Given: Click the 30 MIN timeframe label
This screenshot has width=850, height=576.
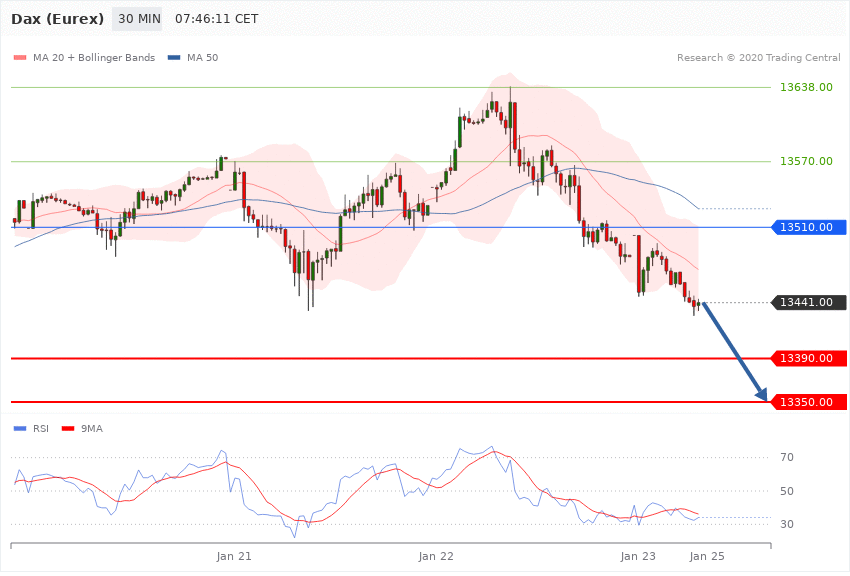Looking at the screenshot, I should click(137, 19).
